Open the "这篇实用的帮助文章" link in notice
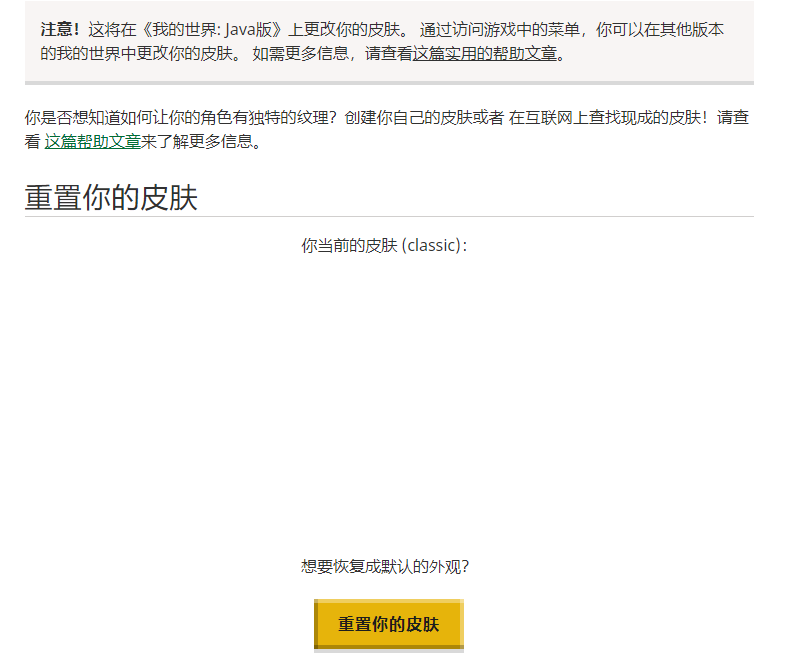791x672 pixels. point(485,54)
